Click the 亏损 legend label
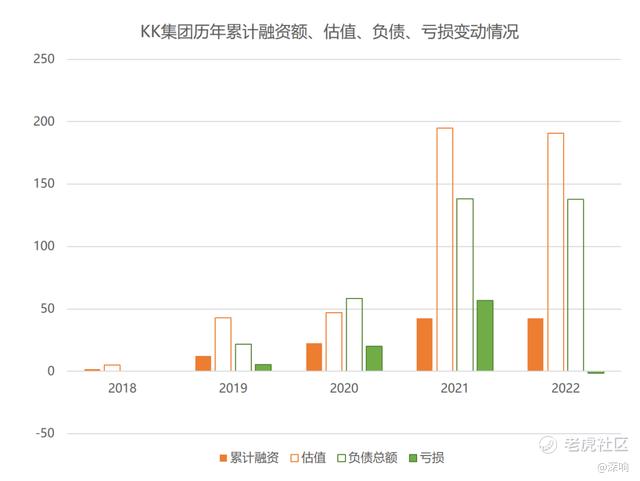Image resolution: width=640 pixels, height=481 pixels. (x=432, y=458)
